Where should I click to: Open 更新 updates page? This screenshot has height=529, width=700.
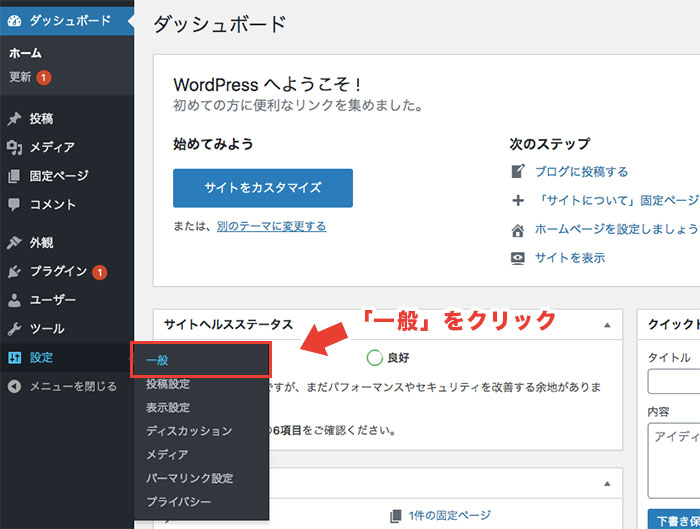pyautogui.click(x=21, y=77)
